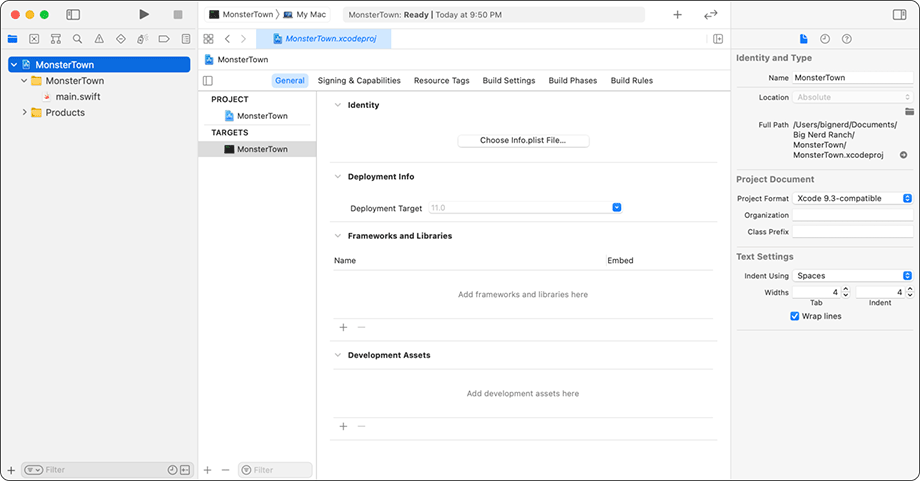This screenshot has width=920, height=481.
Task: Stop the running scheme
Action: point(178,15)
